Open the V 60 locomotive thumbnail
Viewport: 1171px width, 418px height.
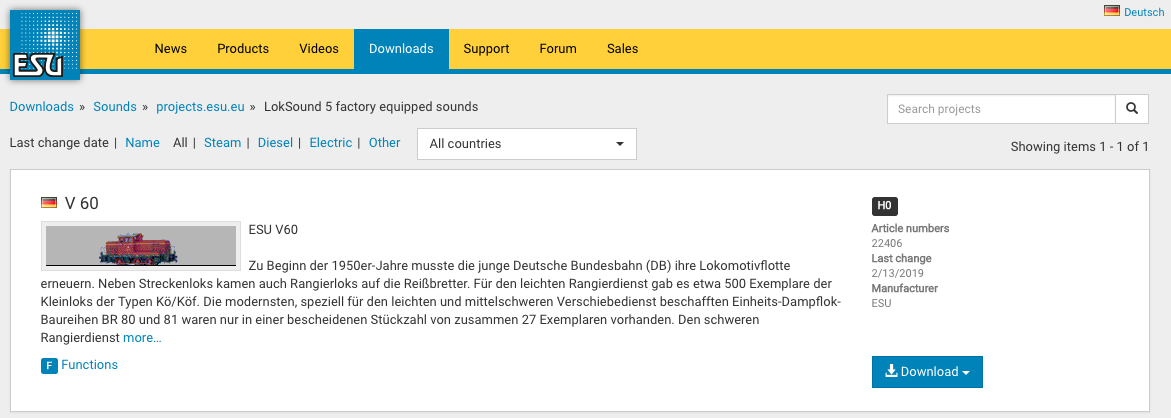[x=141, y=246]
